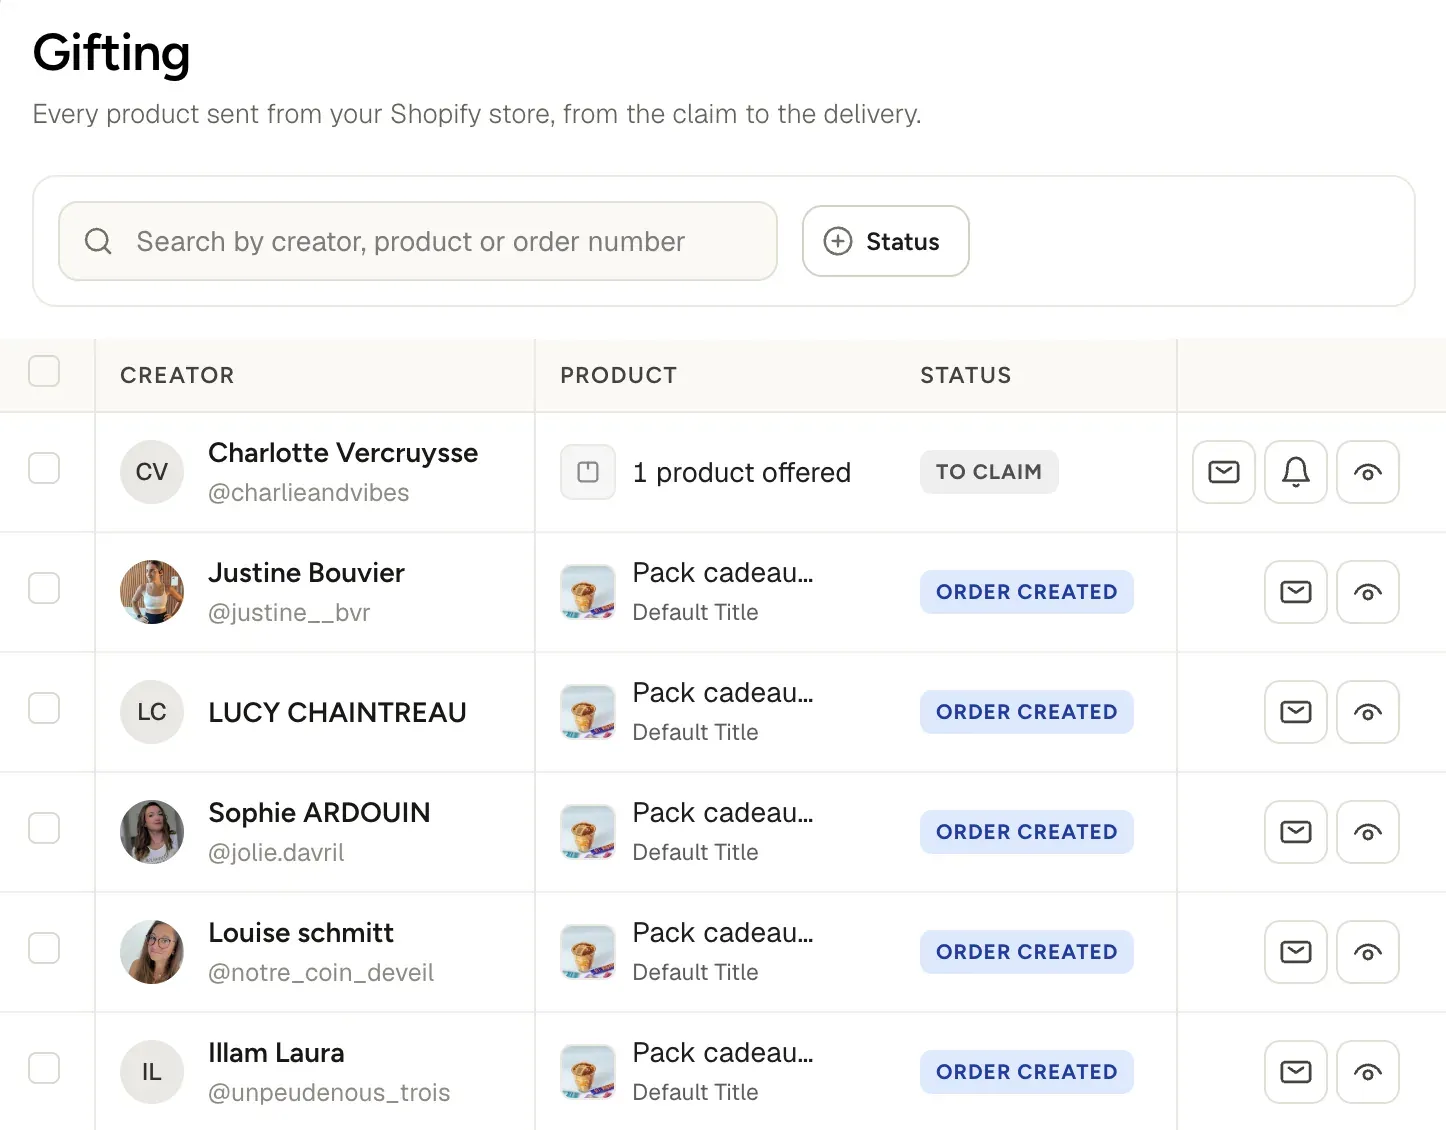The width and height of the screenshot is (1446, 1130).
Task: Click eye icon in LUCY CHAINTREAU row
Action: (1368, 712)
